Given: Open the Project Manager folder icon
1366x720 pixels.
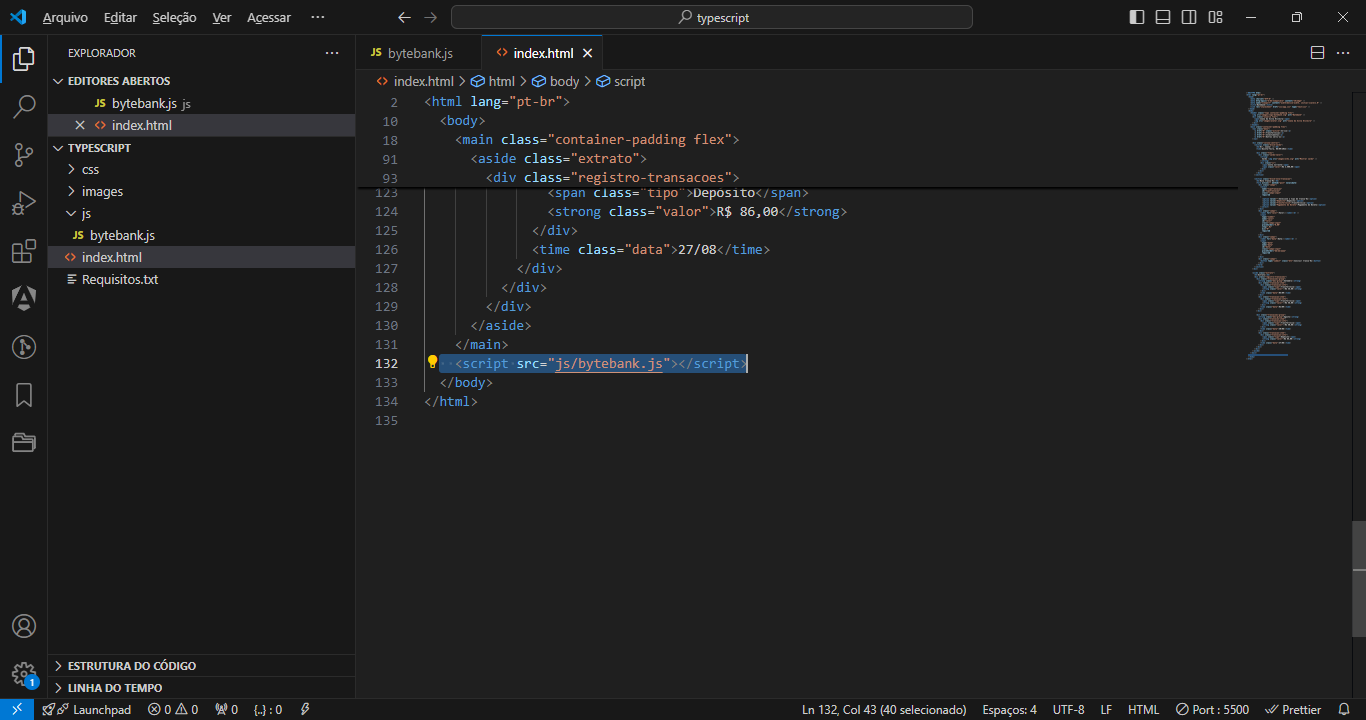Looking at the screenshot, I should pos(24,443).
